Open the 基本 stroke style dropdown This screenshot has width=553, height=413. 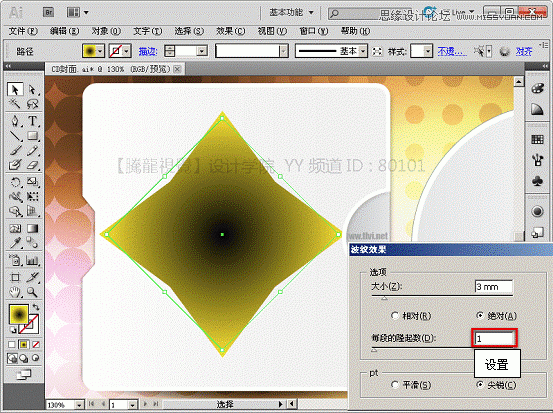click(363, 51)
